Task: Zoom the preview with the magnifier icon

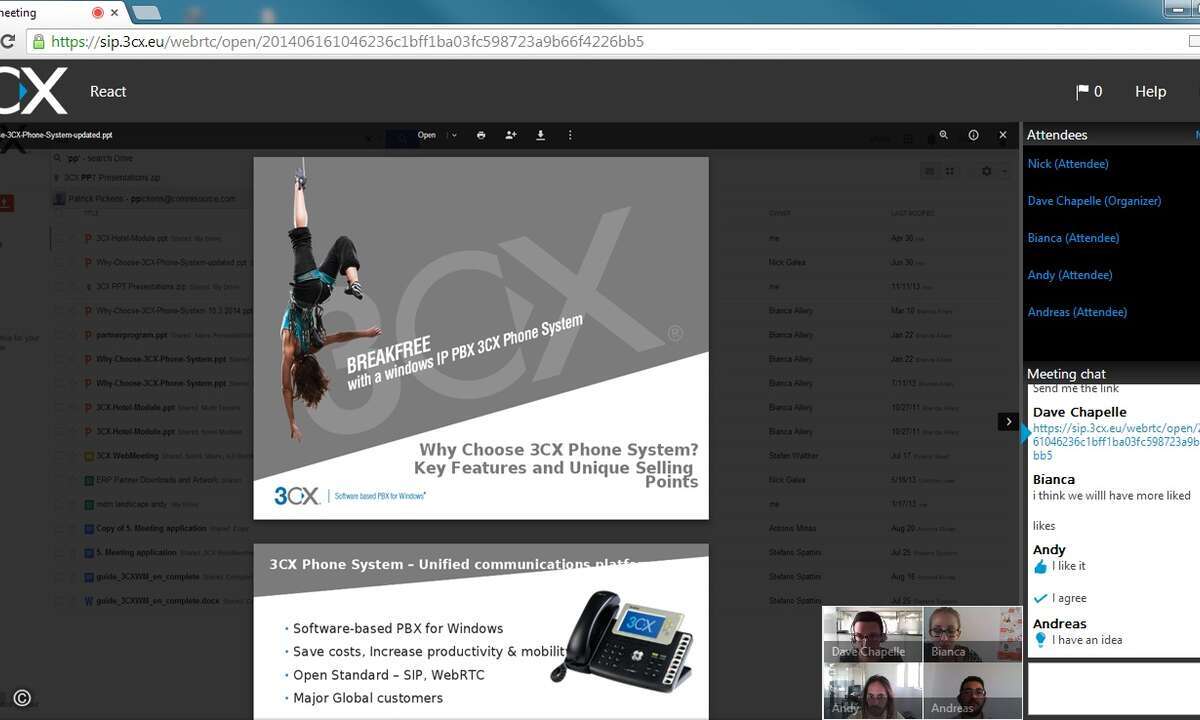Action: pyautogui.click(x=943, y=135)
